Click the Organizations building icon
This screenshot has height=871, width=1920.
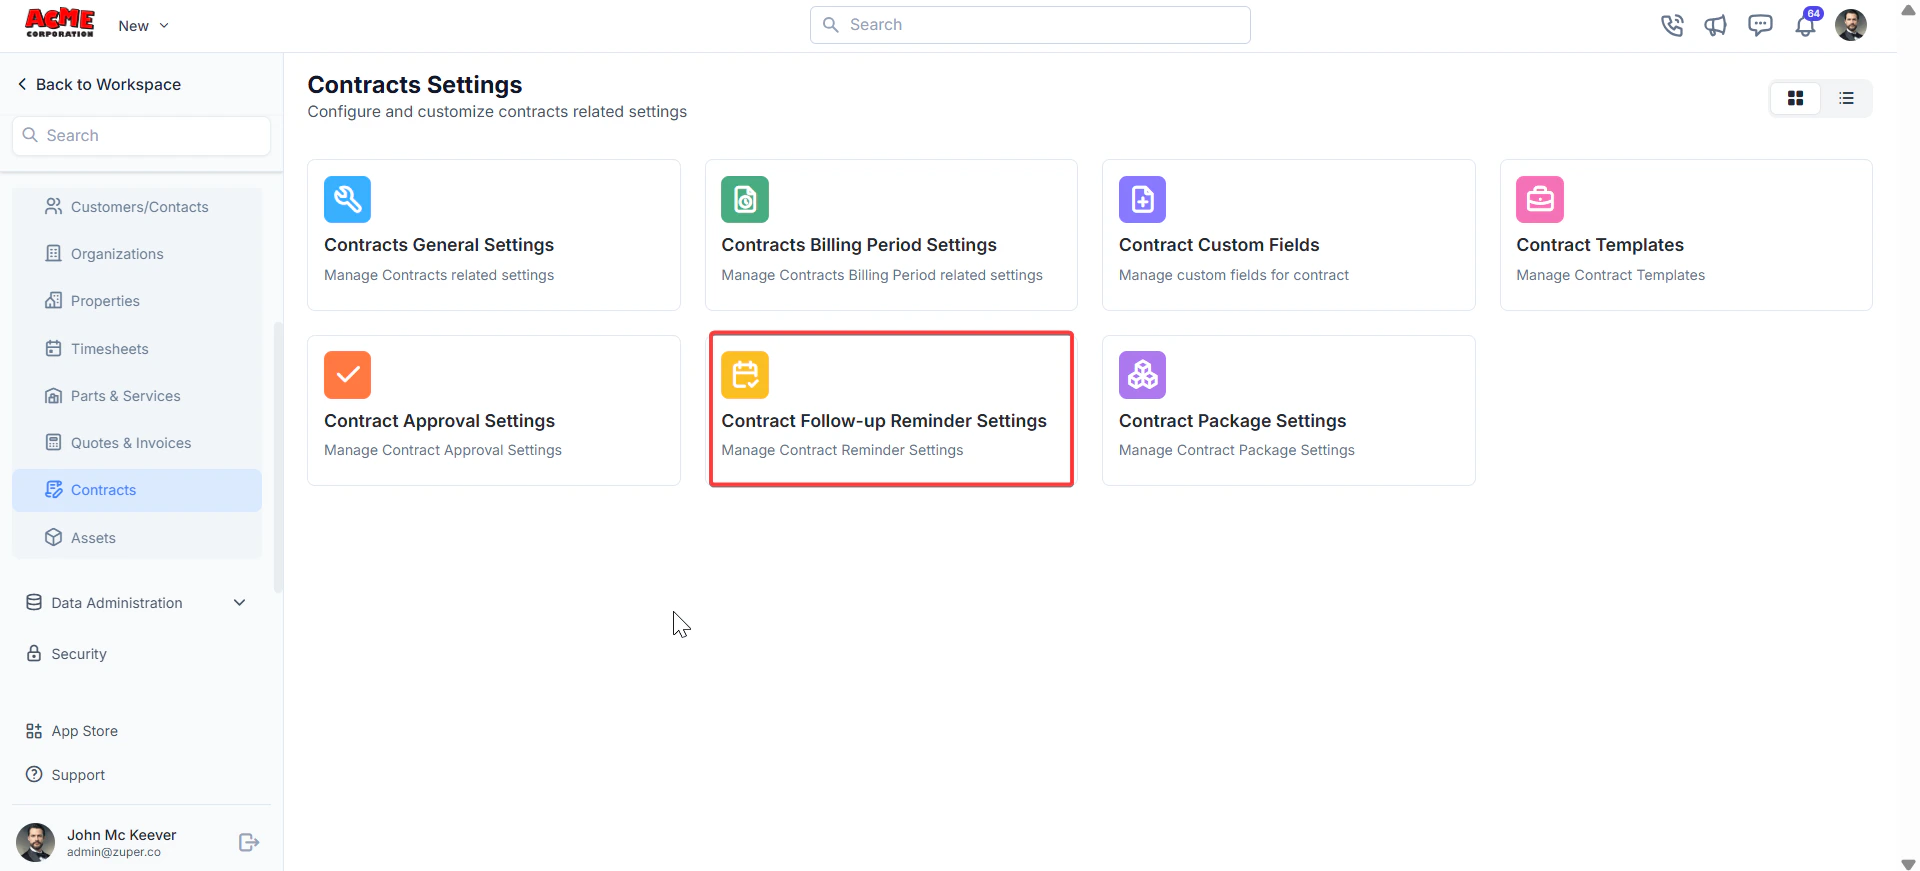pos(54,253)
